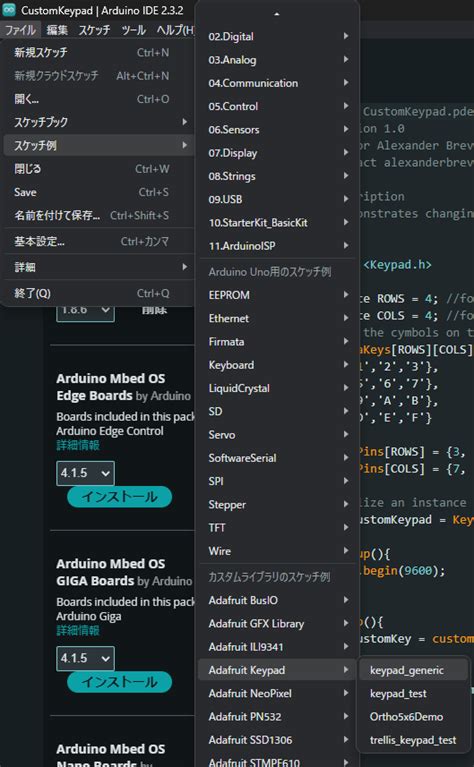Open the 09.USB examples submenu

click(278, 199)
